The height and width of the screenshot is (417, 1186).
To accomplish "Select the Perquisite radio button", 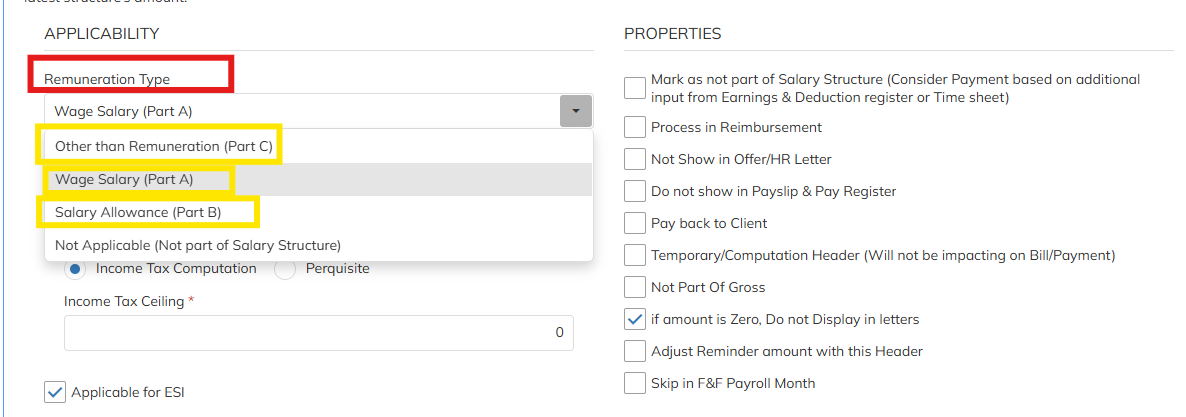I will pyautogui.click(x=285, y=269).
